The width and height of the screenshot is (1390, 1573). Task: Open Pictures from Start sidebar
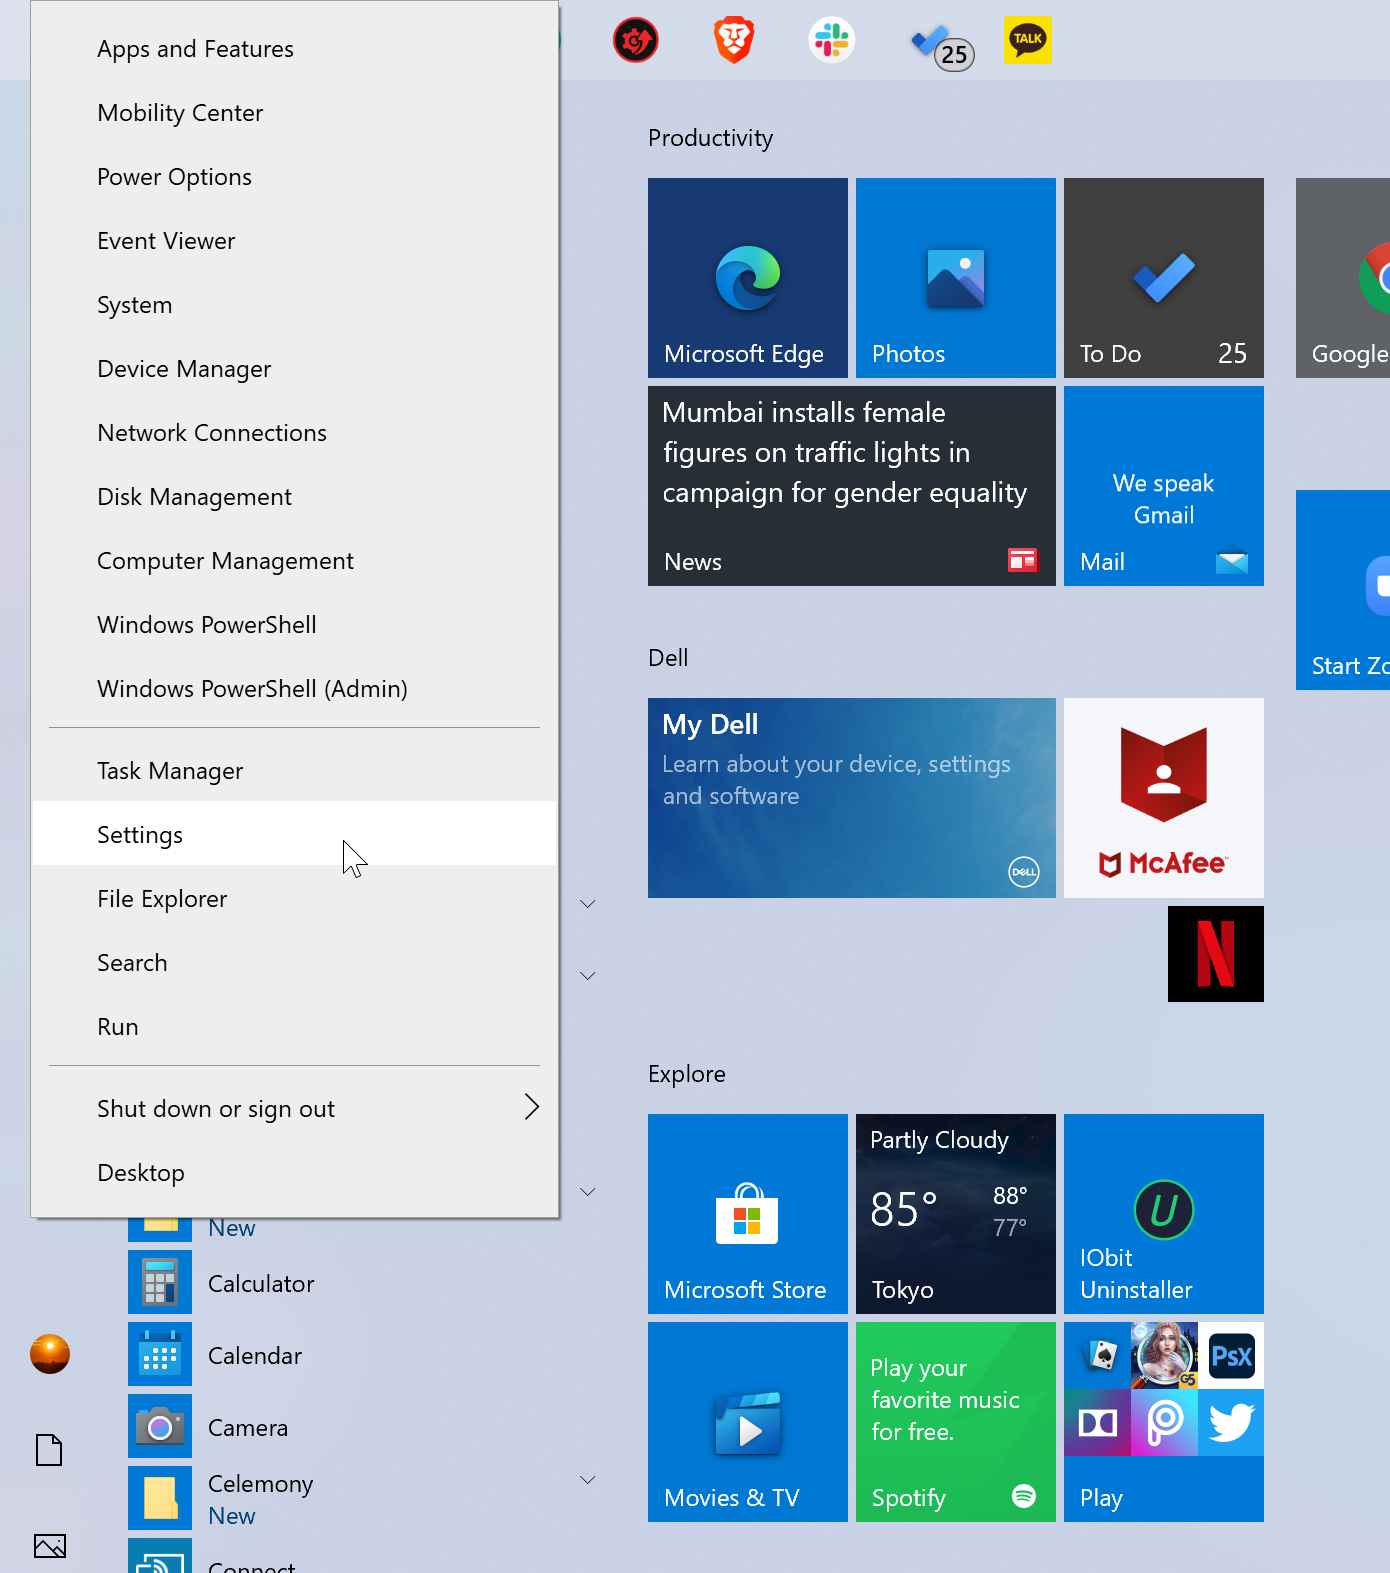click(x=50, y=1546)
